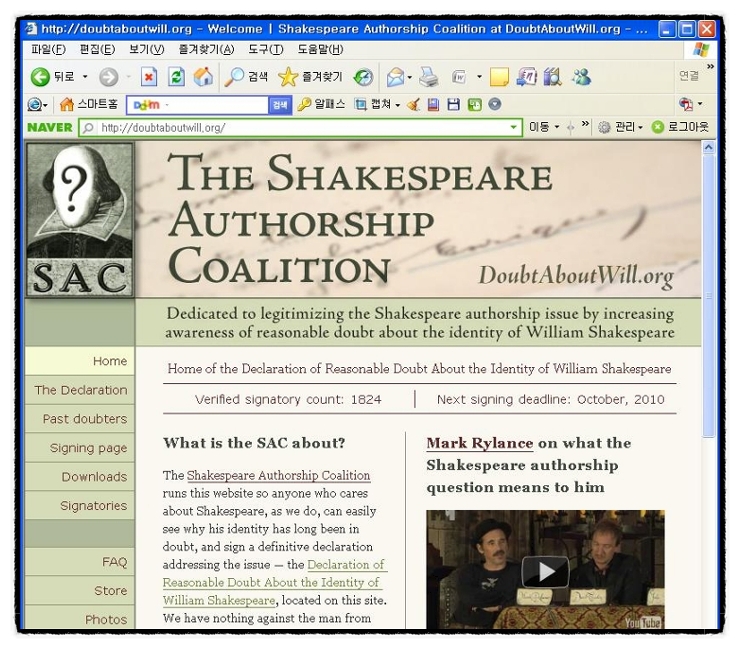Open Favorites star (즐겨찾기) panel
The image size is (740, 649).
pos(310,77)
